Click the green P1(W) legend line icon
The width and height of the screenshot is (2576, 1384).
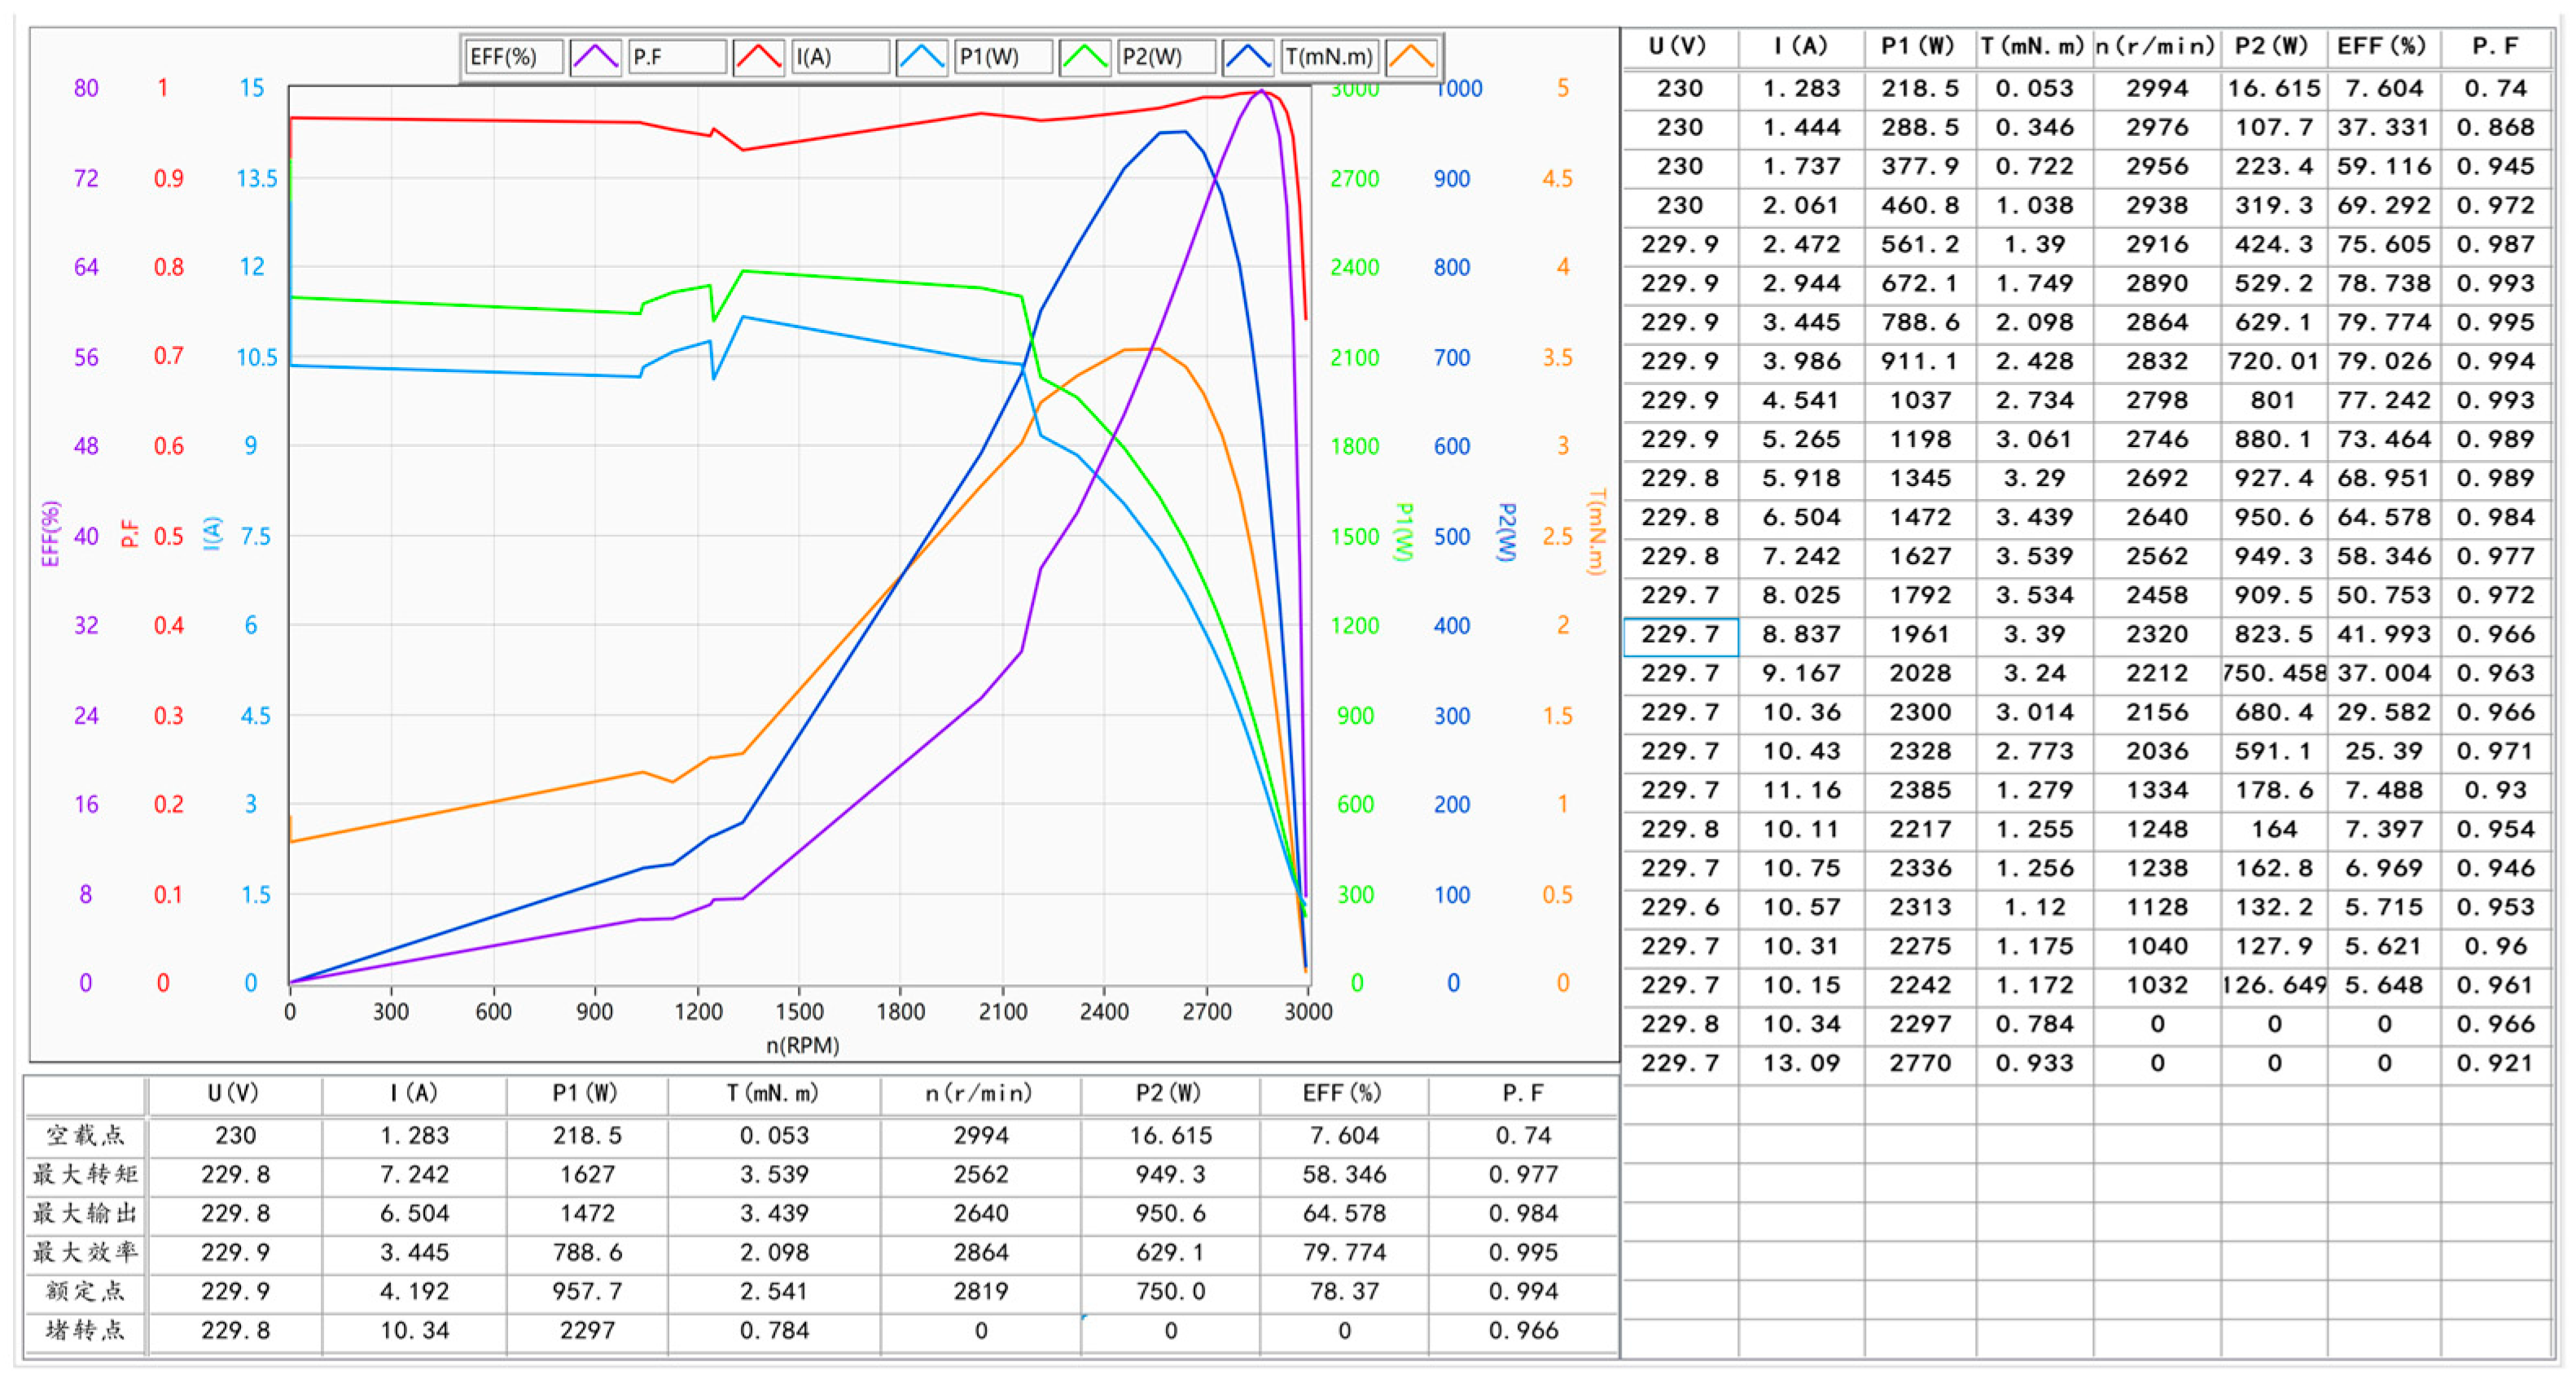[1085, 57]
